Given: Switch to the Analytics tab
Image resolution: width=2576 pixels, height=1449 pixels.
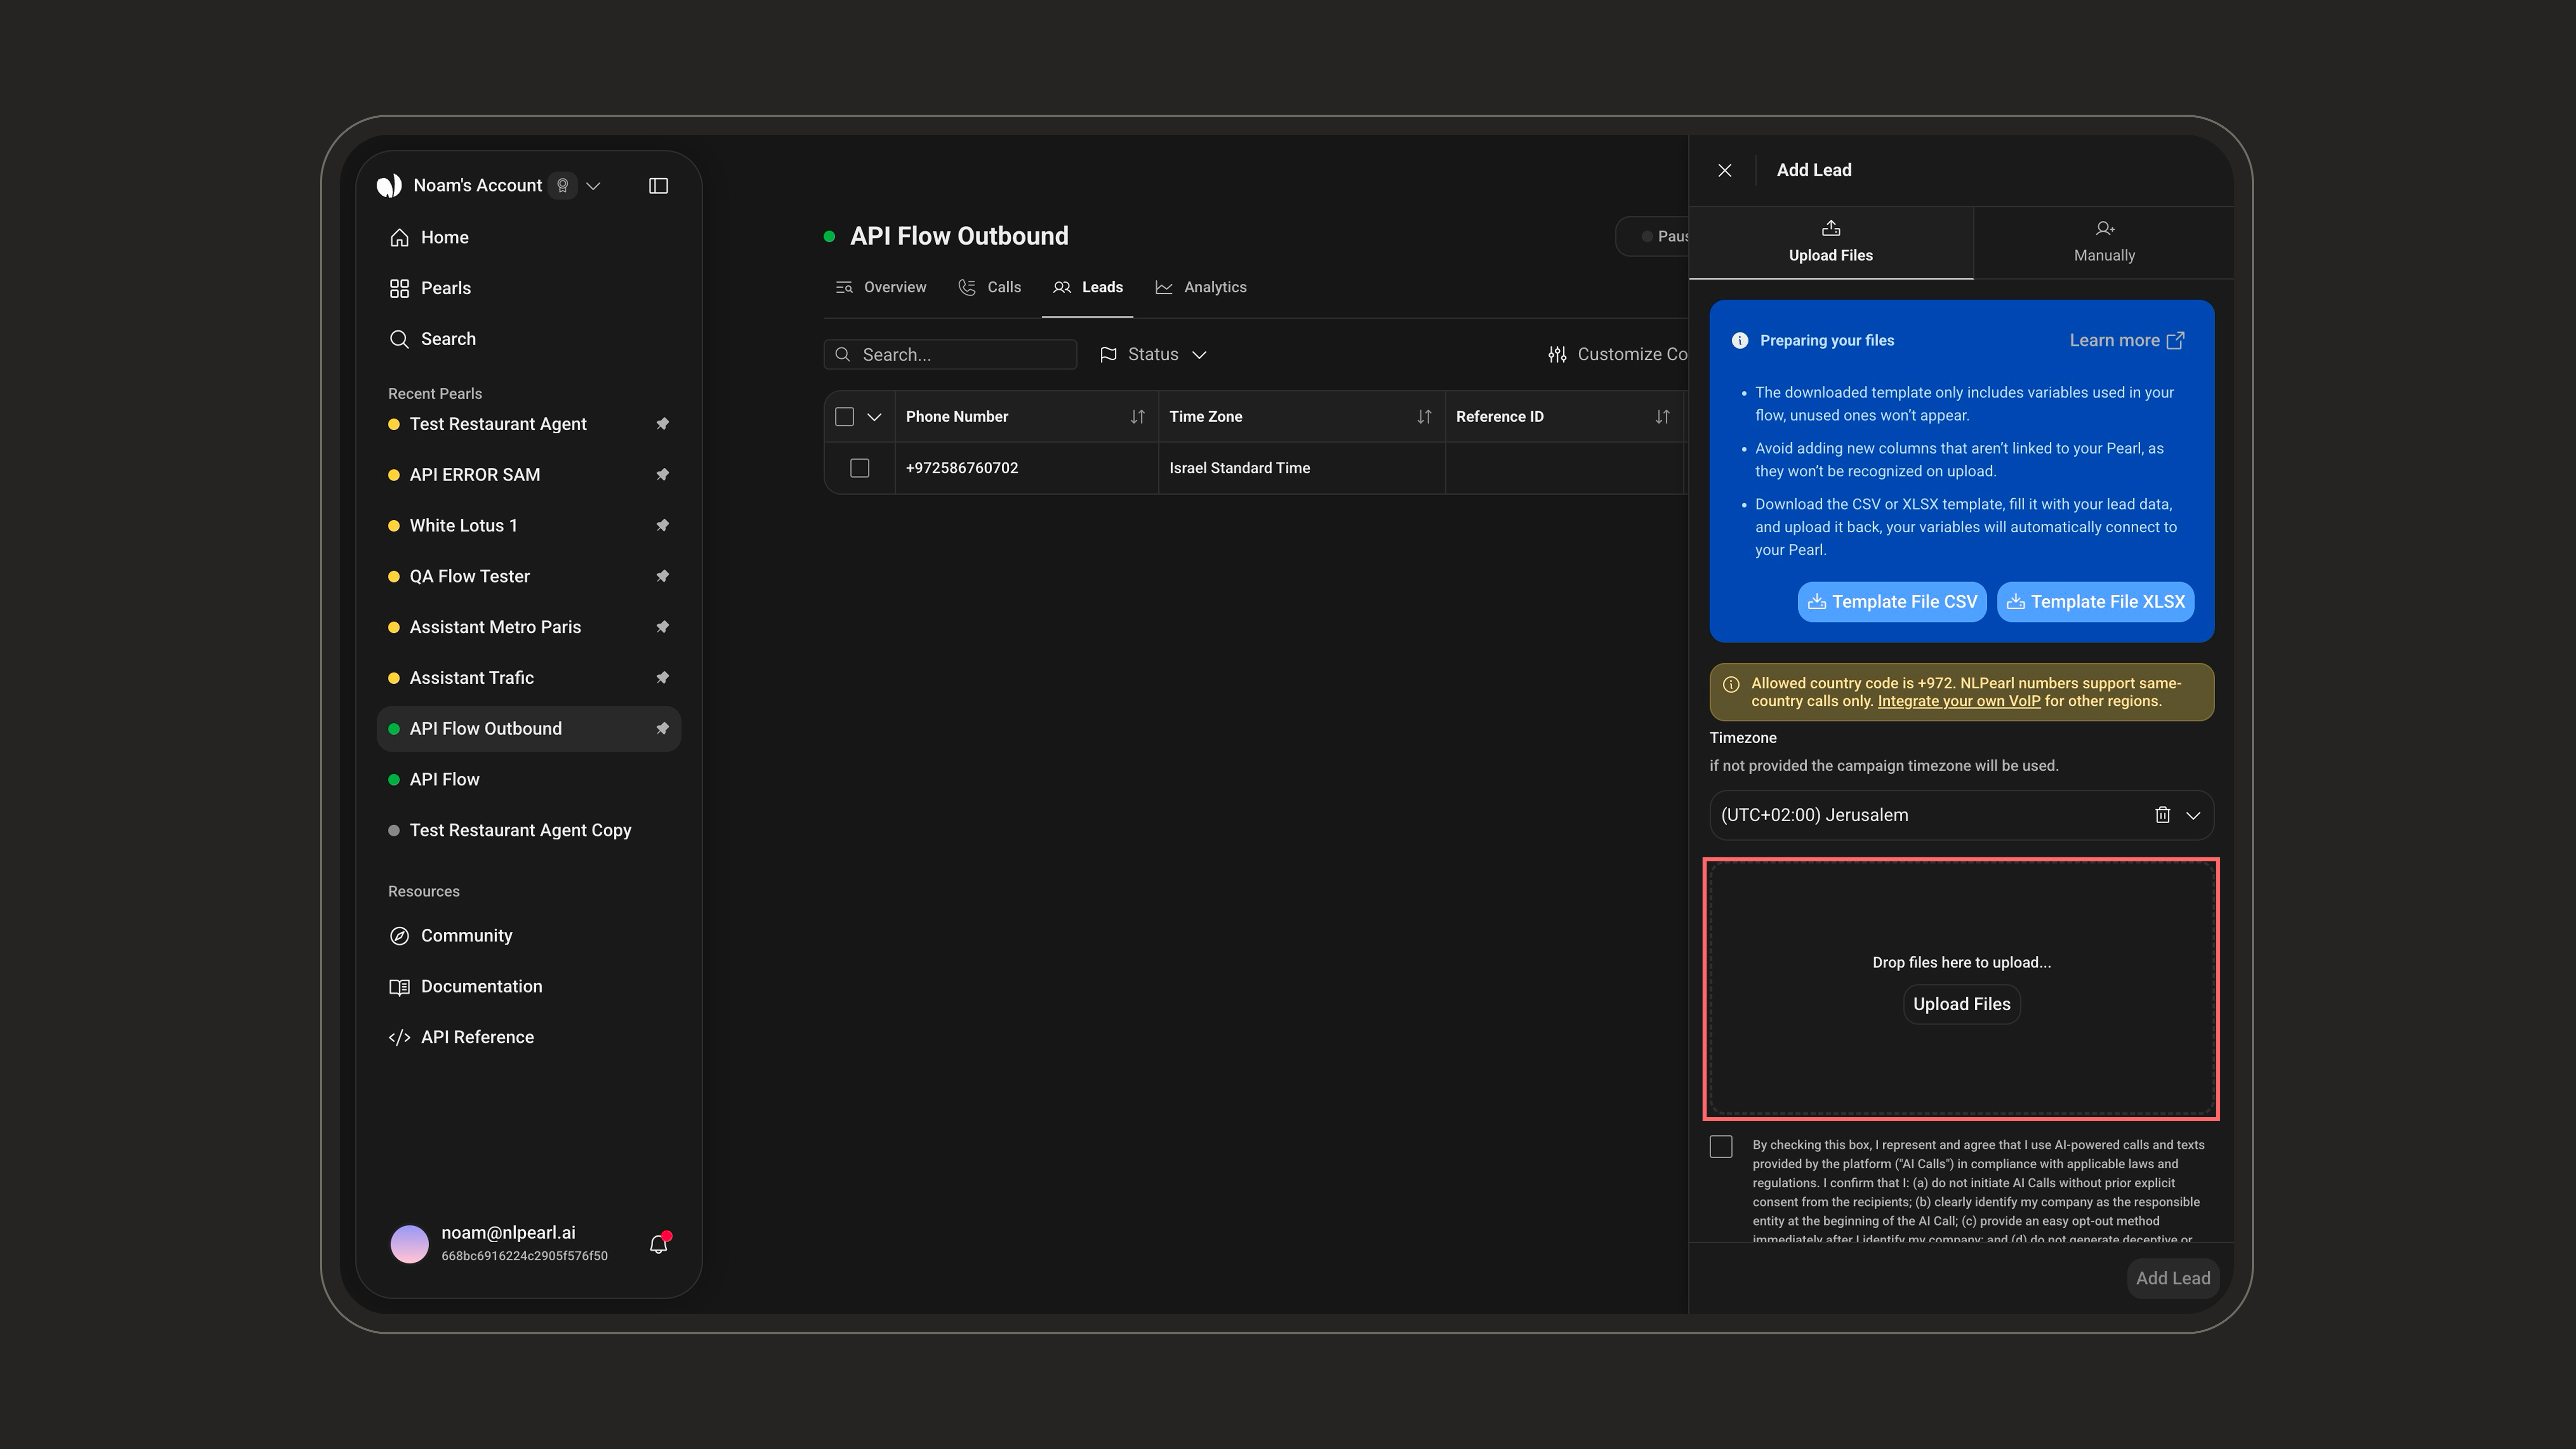Looking at the screenshot, I should tap(1201, 288).
